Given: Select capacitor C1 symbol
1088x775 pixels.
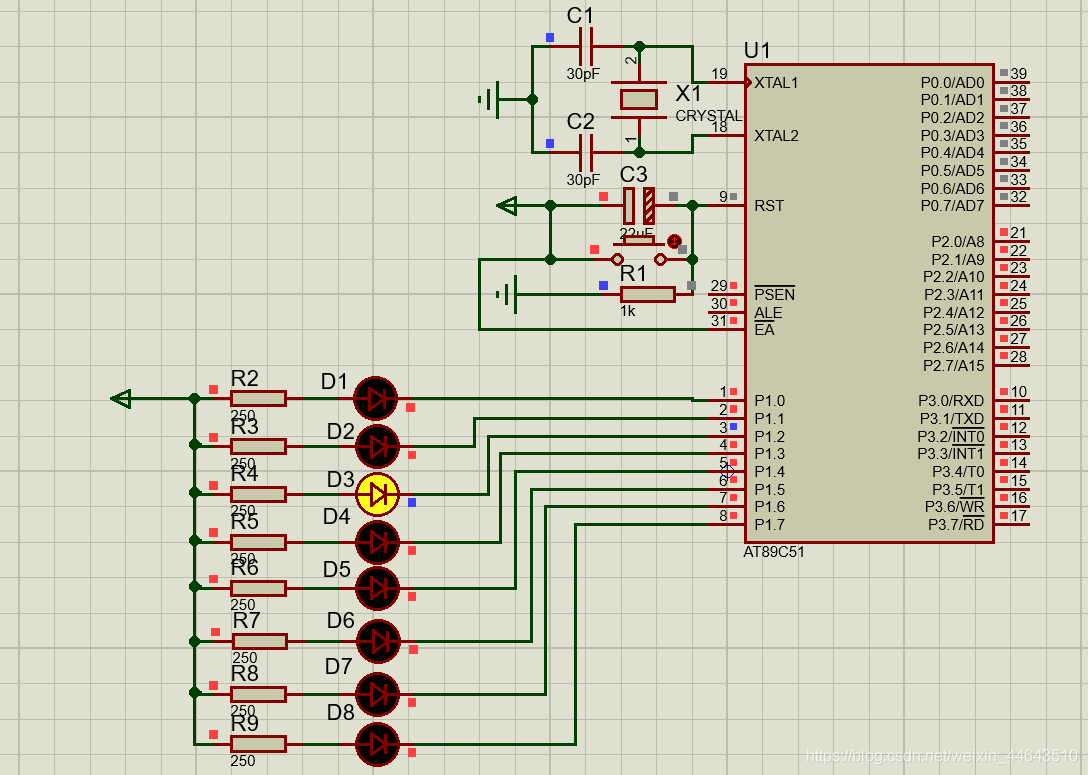Looking at the screenshot, I should [x=586, y=46].
